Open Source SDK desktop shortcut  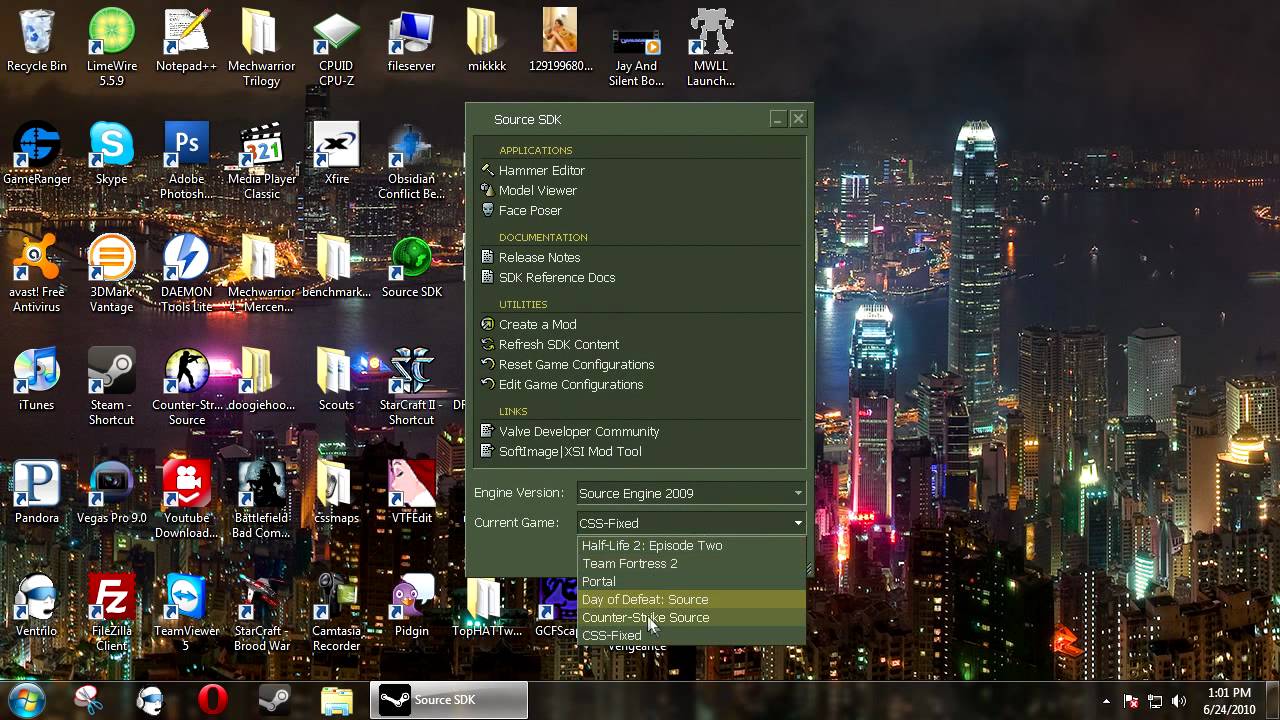(x=411, y=267)
